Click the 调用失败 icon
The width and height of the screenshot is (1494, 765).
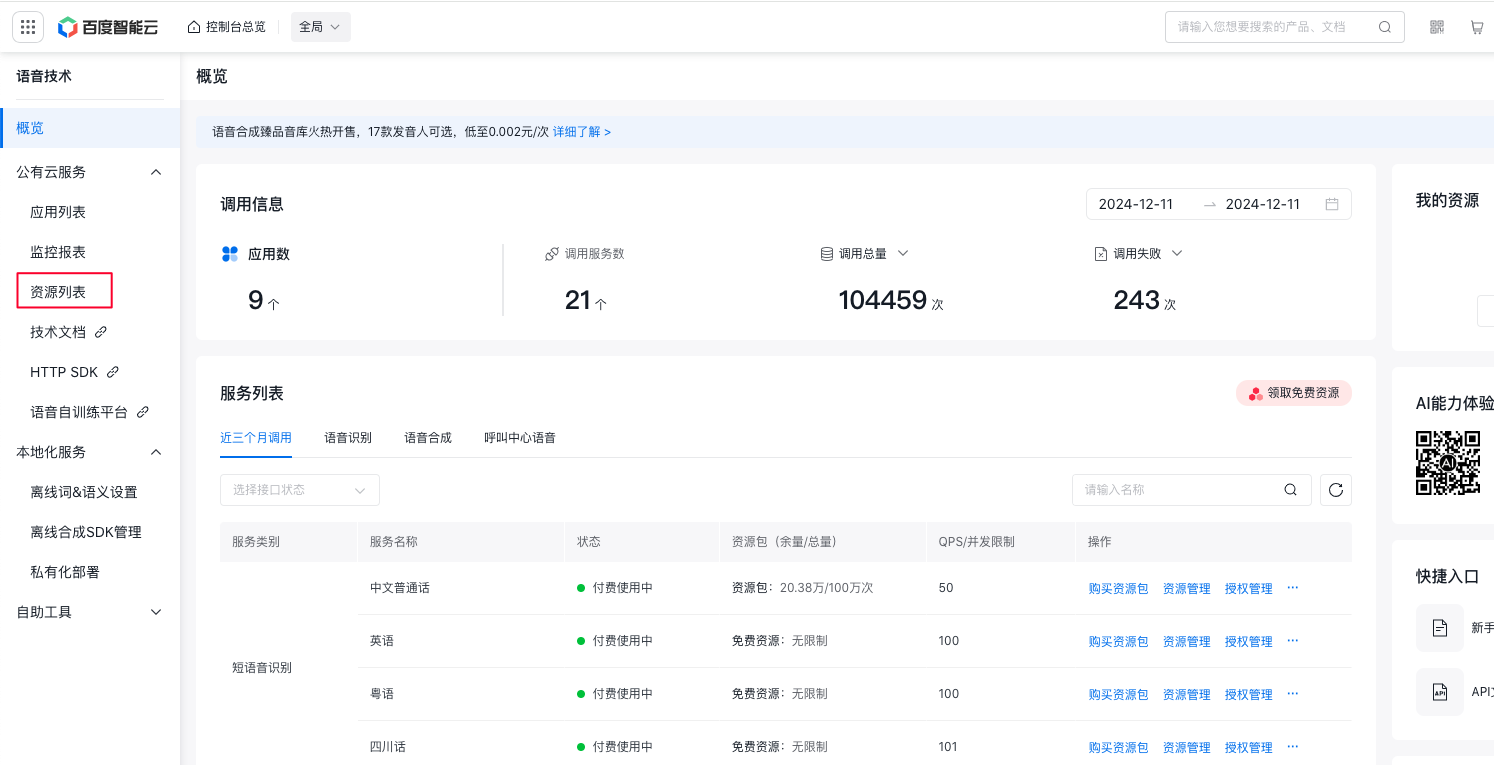[x=1101, y=254]
